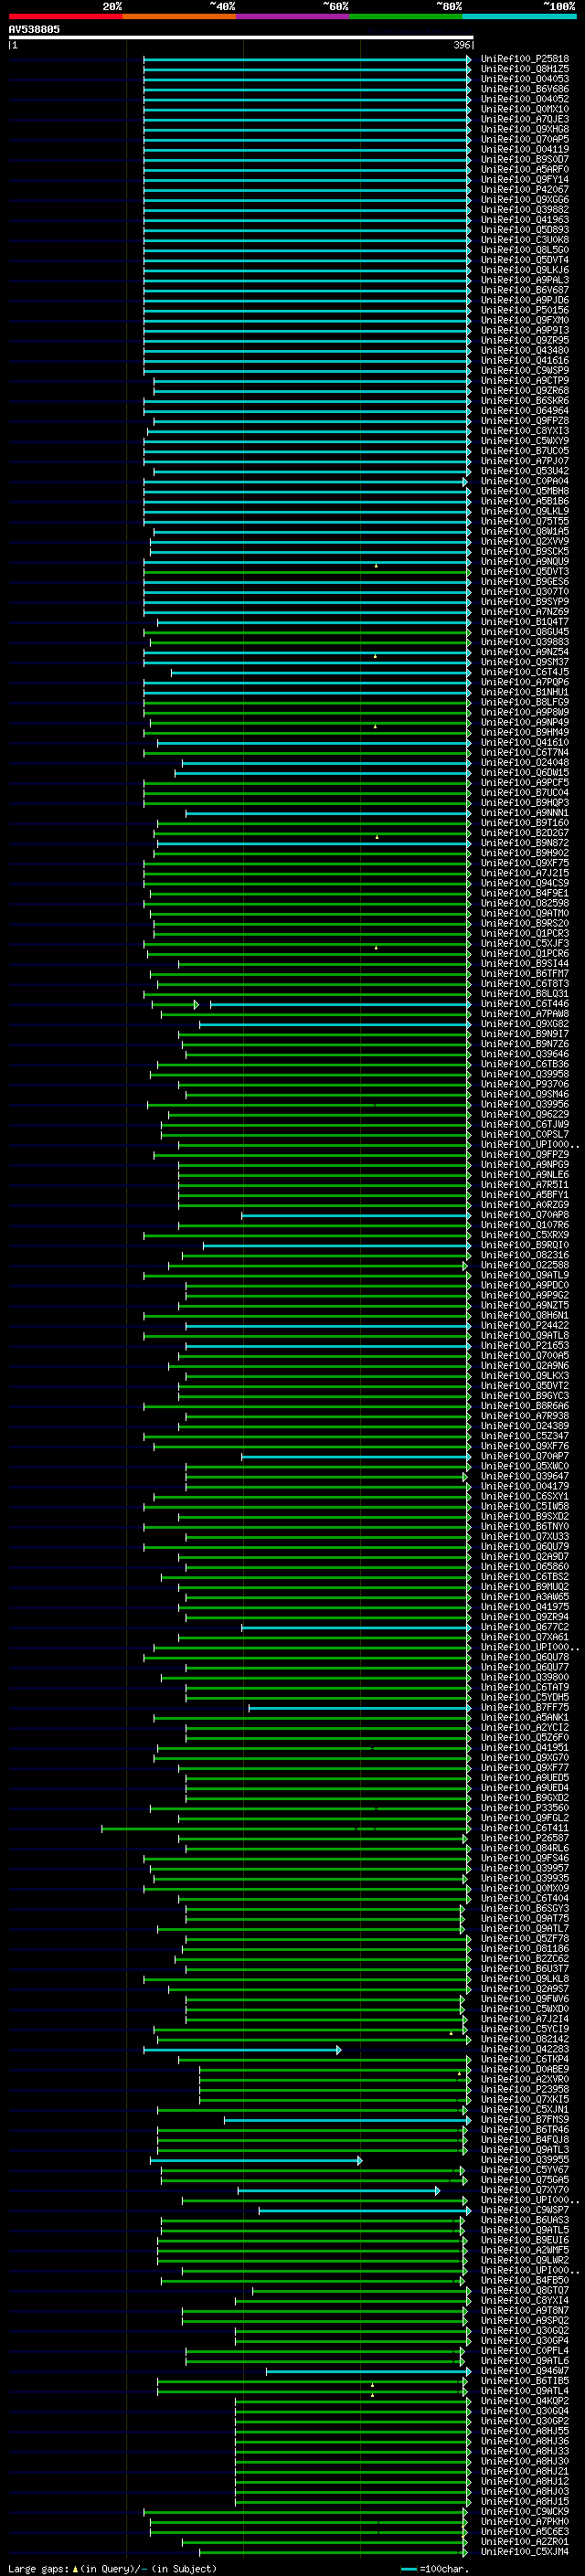Select hit label UniRef100_A9PJD6
Image resolution: width=585 pixels, height=2576 pixels.
tap(525, 300)
